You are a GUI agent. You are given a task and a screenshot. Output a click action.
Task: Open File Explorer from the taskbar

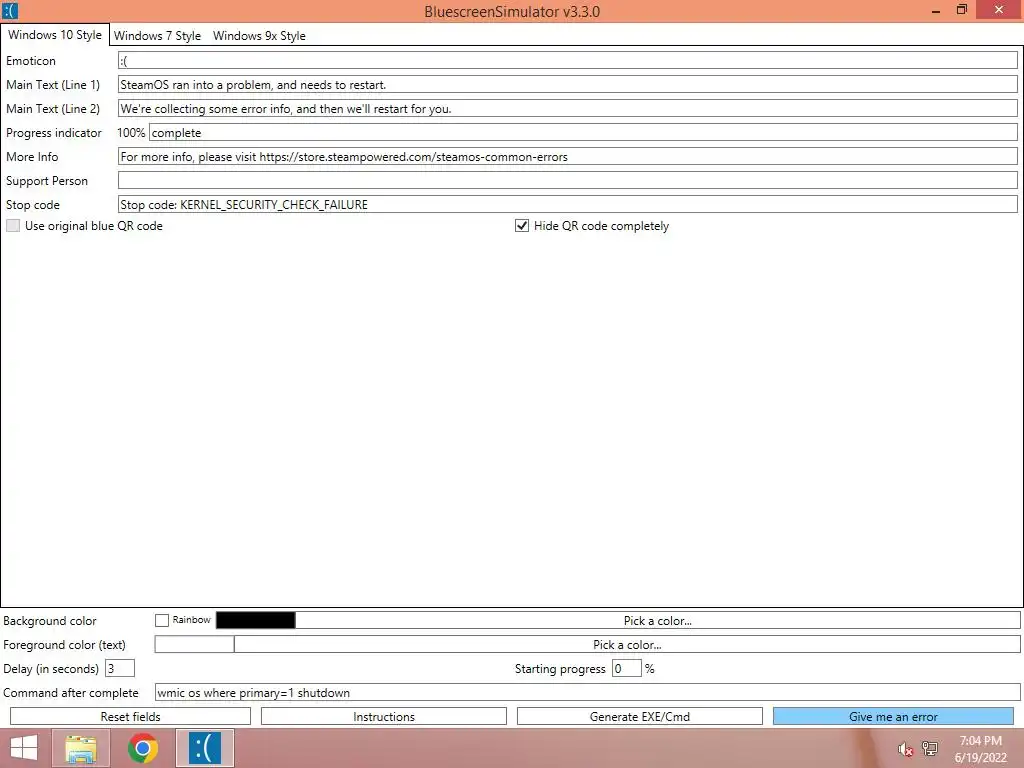[x=81, y=748]
